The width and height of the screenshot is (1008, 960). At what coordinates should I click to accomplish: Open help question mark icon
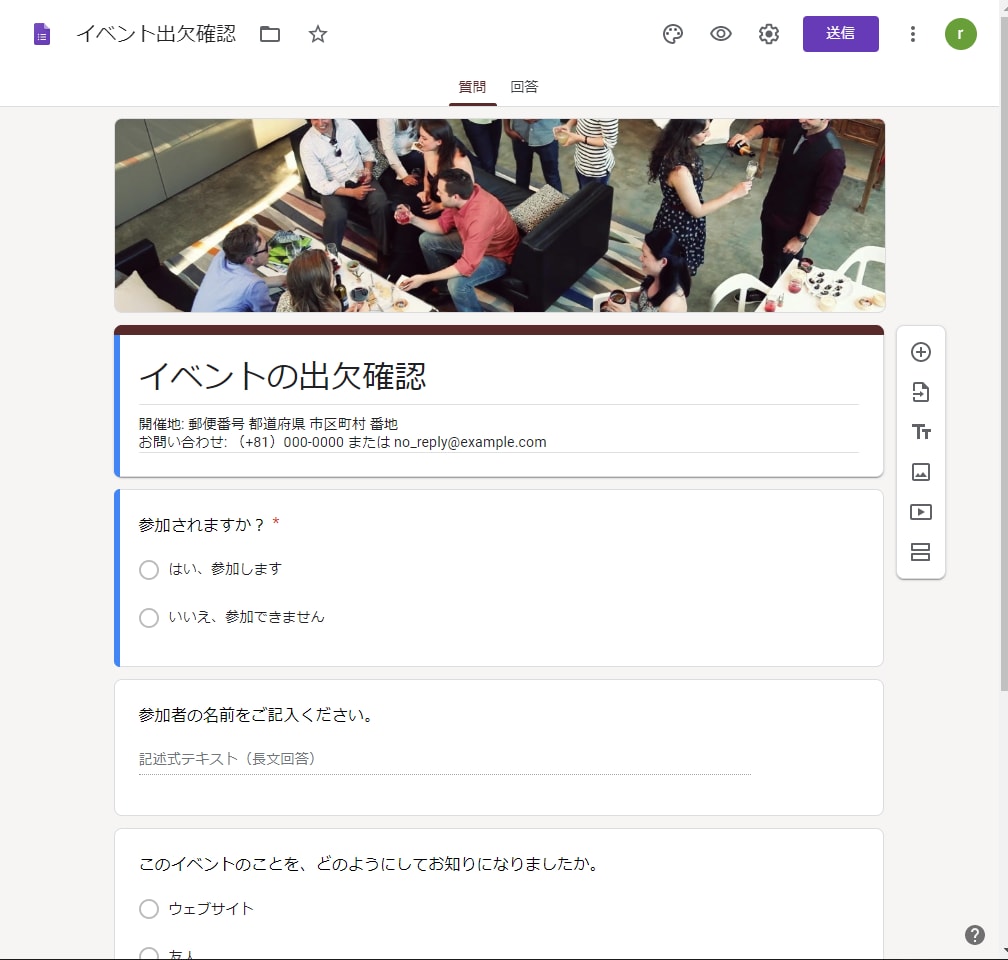[975, 935]
